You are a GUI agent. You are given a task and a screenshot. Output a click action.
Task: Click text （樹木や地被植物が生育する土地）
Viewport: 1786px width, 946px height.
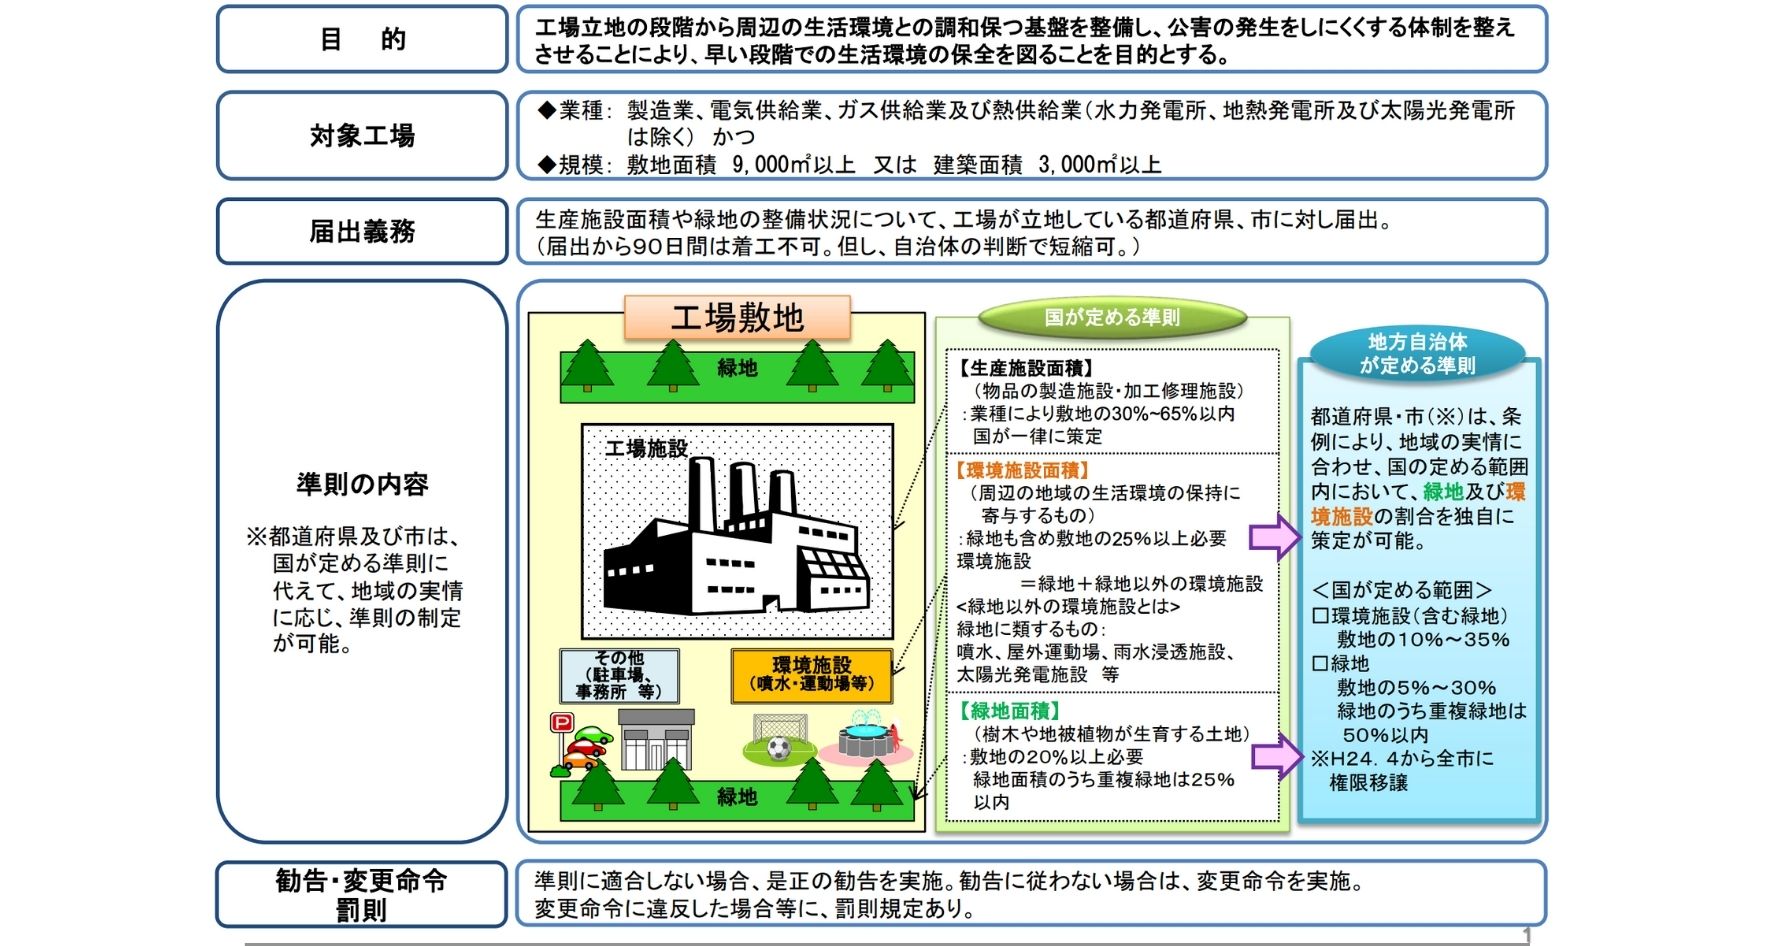pyautogui.click(x=1112, y=734)
